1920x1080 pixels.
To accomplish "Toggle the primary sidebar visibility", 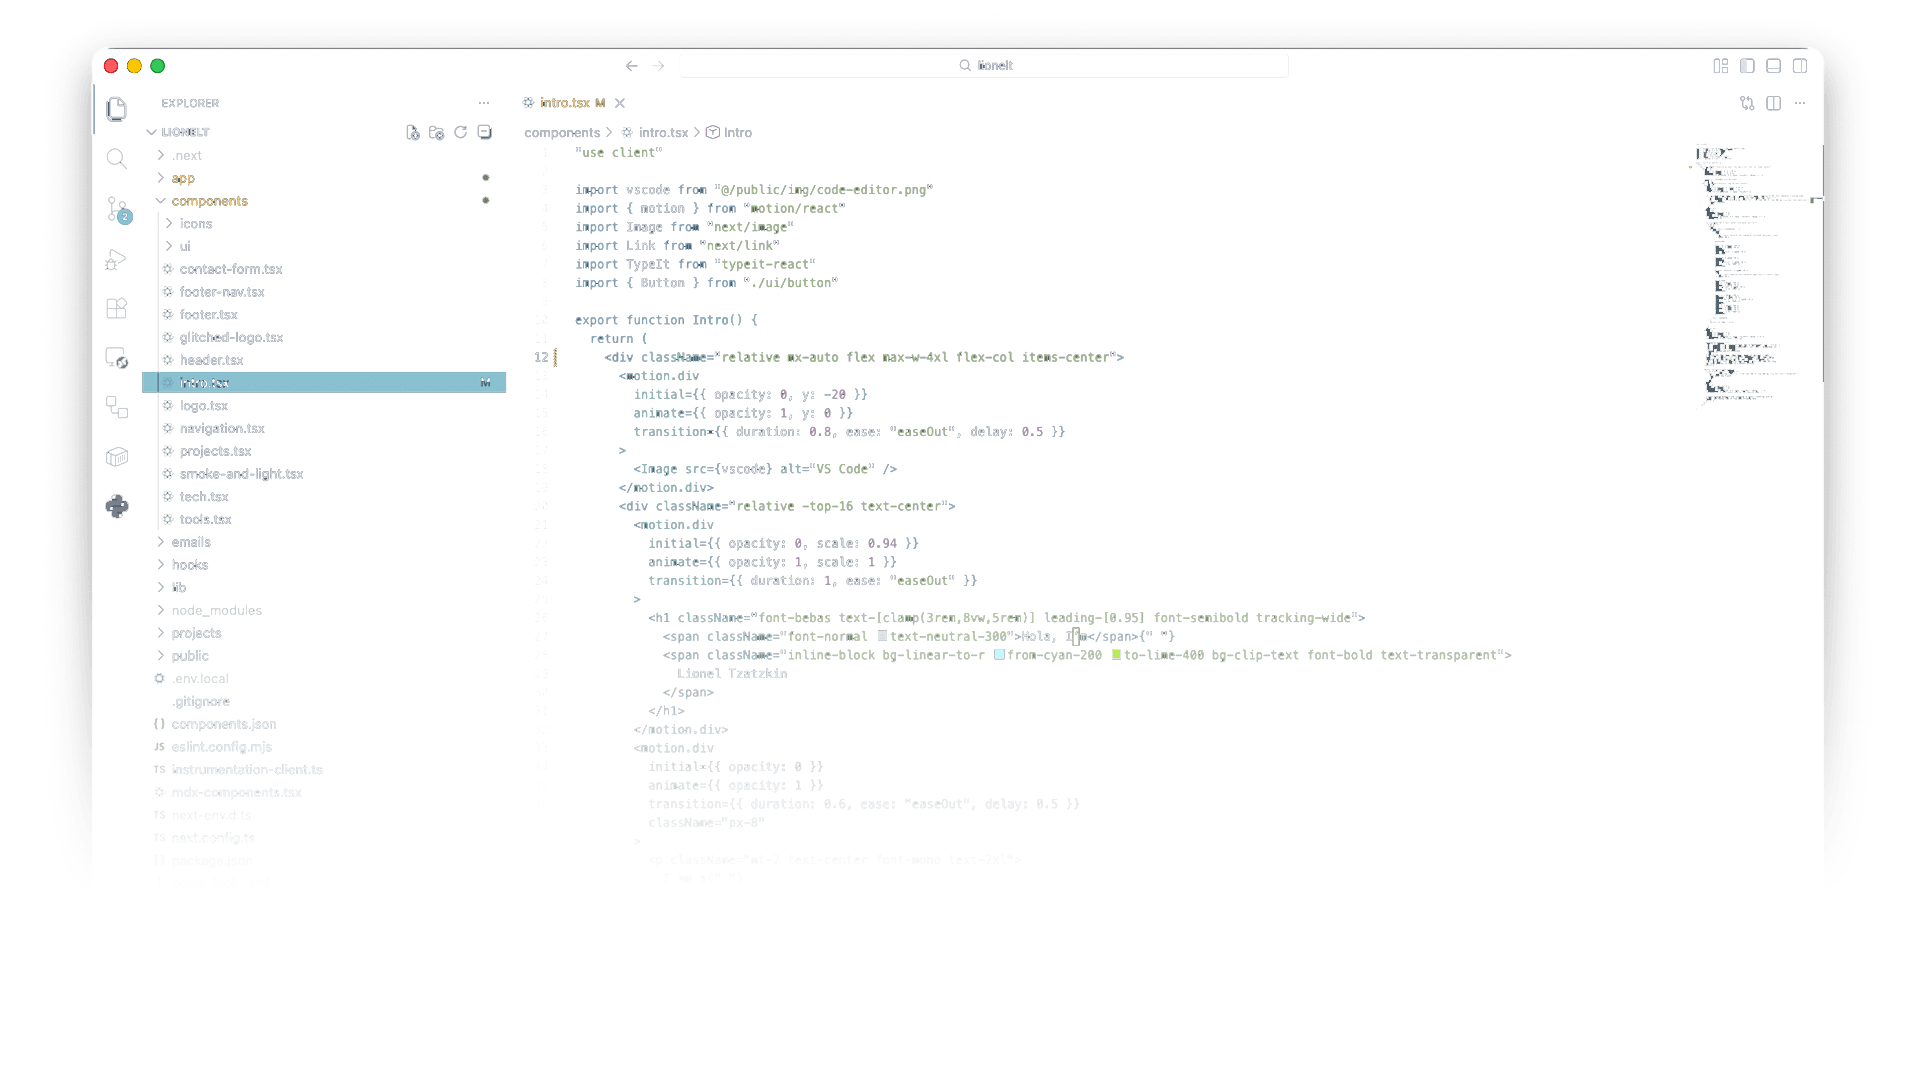I will coord(1747,66).
